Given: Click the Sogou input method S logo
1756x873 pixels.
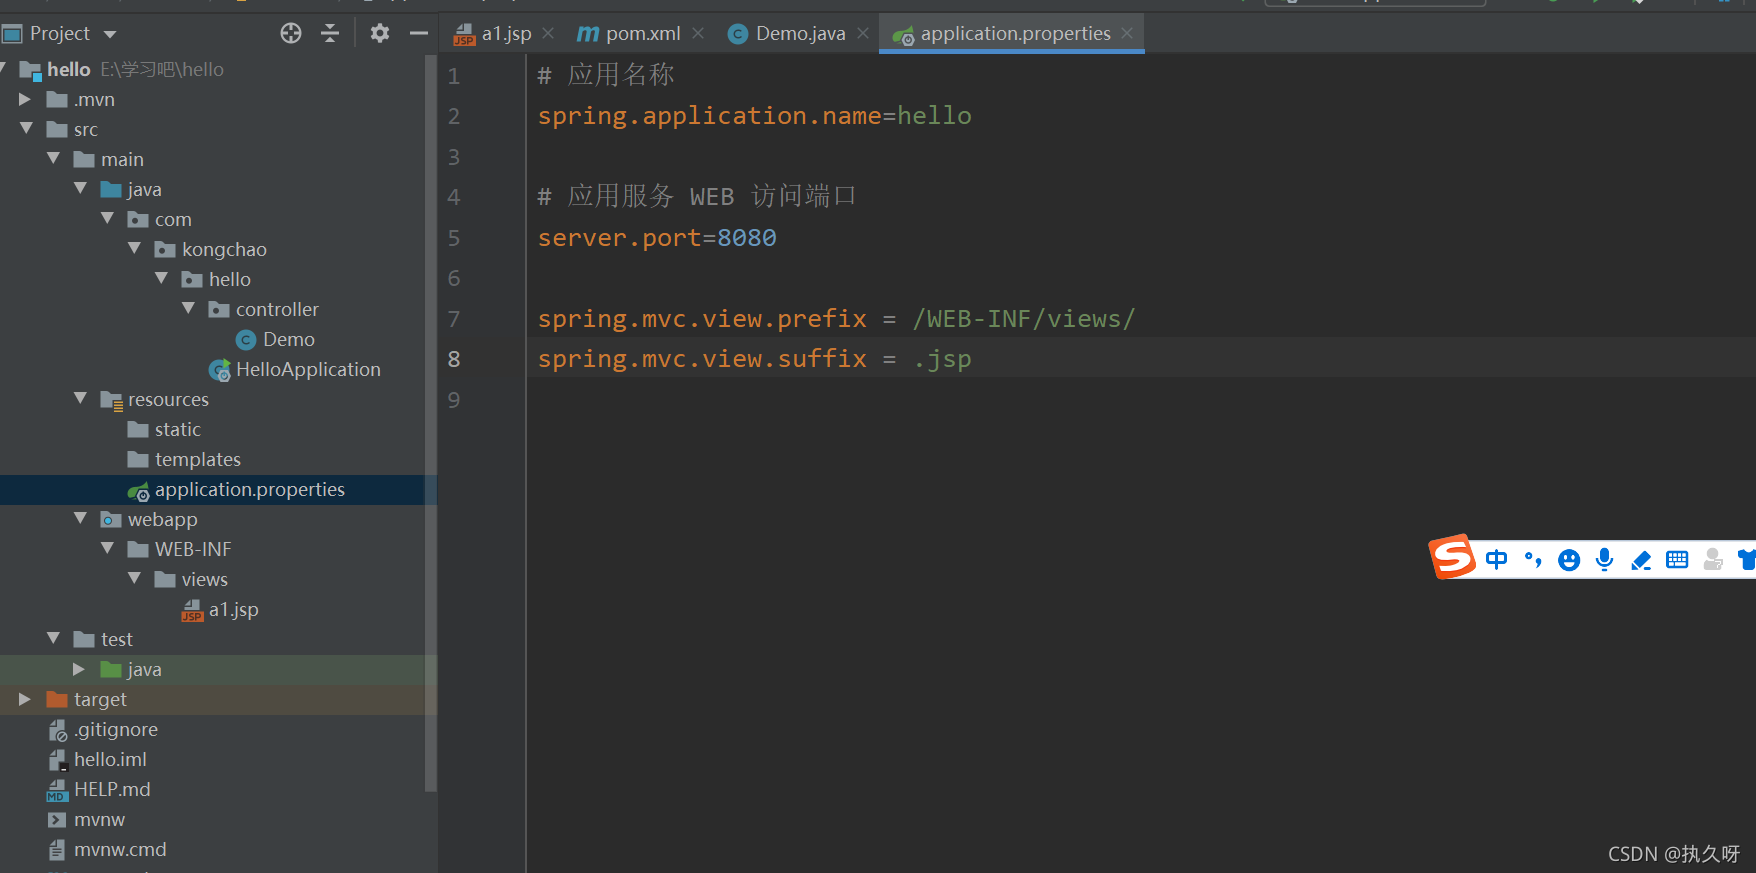Looking at the screenshot, I should coord(1452,558).
